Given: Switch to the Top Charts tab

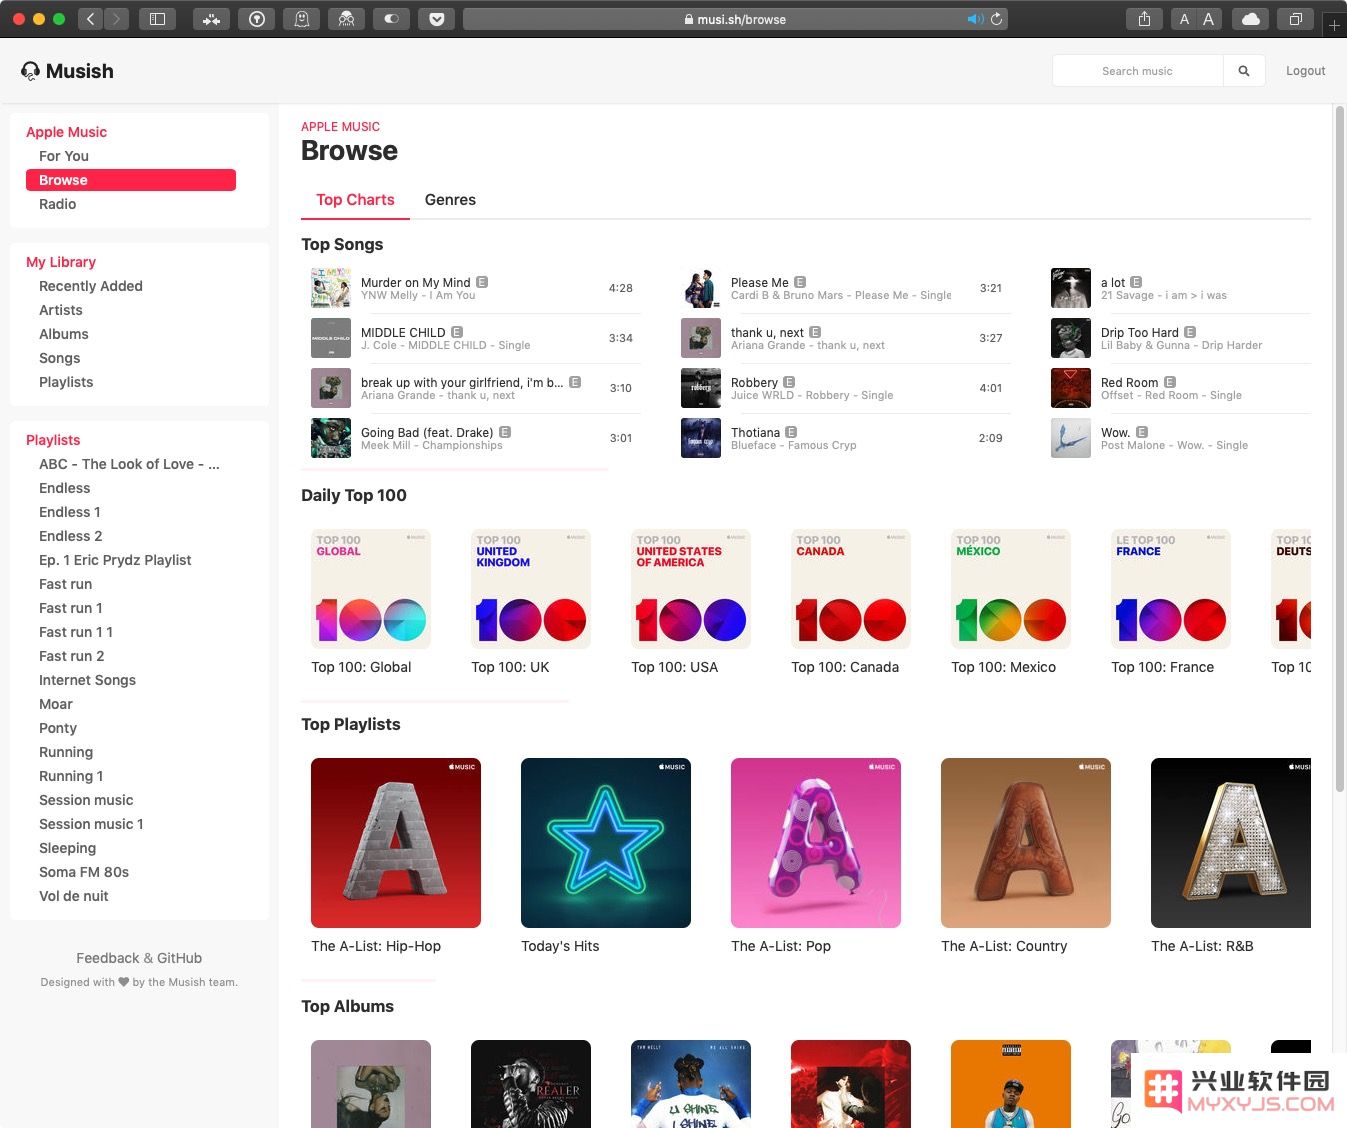Looking at the screenshot, I should tap(355, 200).
